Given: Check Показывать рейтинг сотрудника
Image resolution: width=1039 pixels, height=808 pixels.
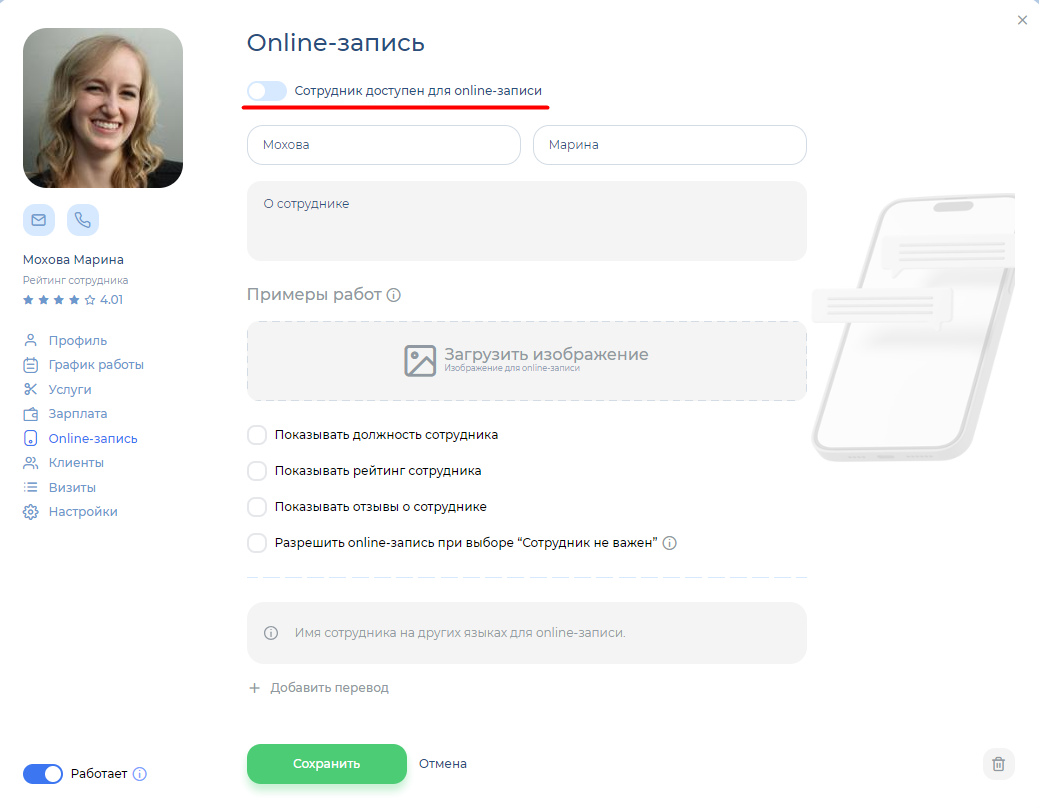Looking at the screenshot, I should pos(257,471).
